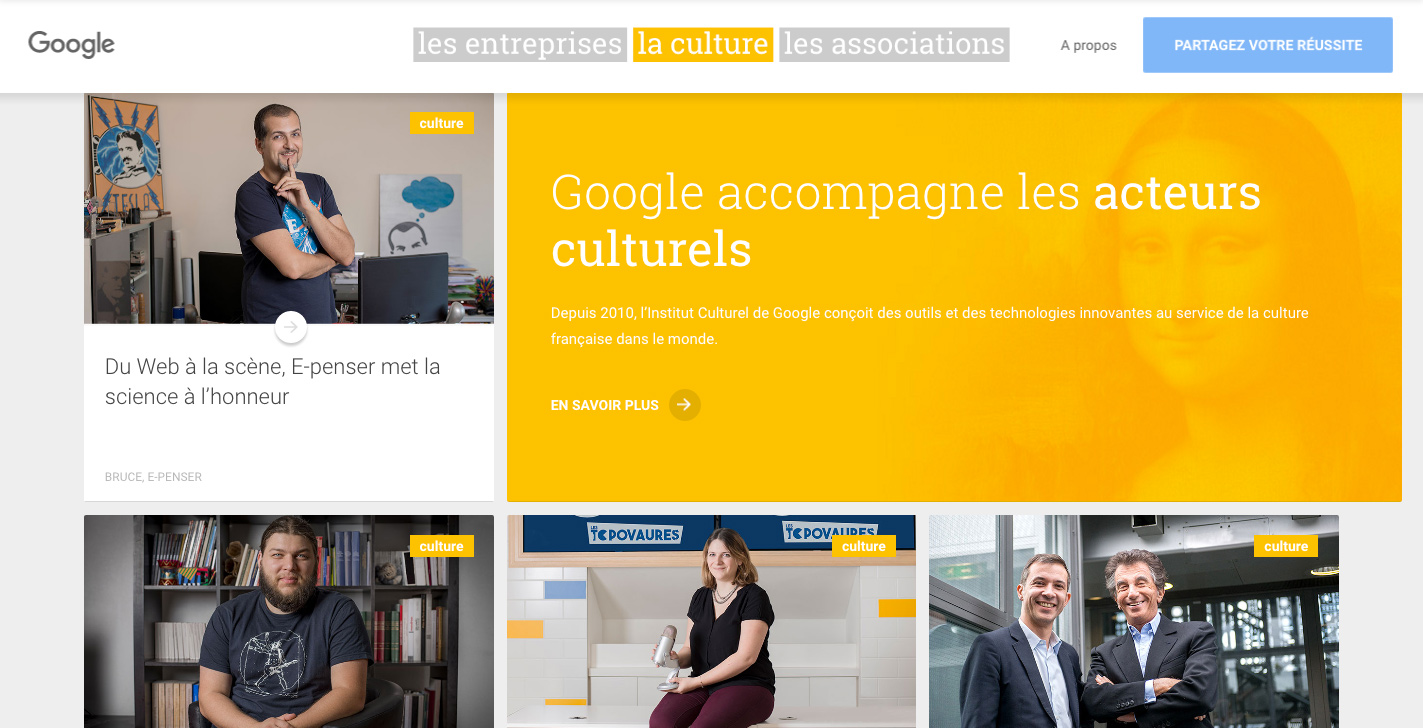Click the culture tag on the bearded man card
1423x728 pixels.
(x=441, y=546)
